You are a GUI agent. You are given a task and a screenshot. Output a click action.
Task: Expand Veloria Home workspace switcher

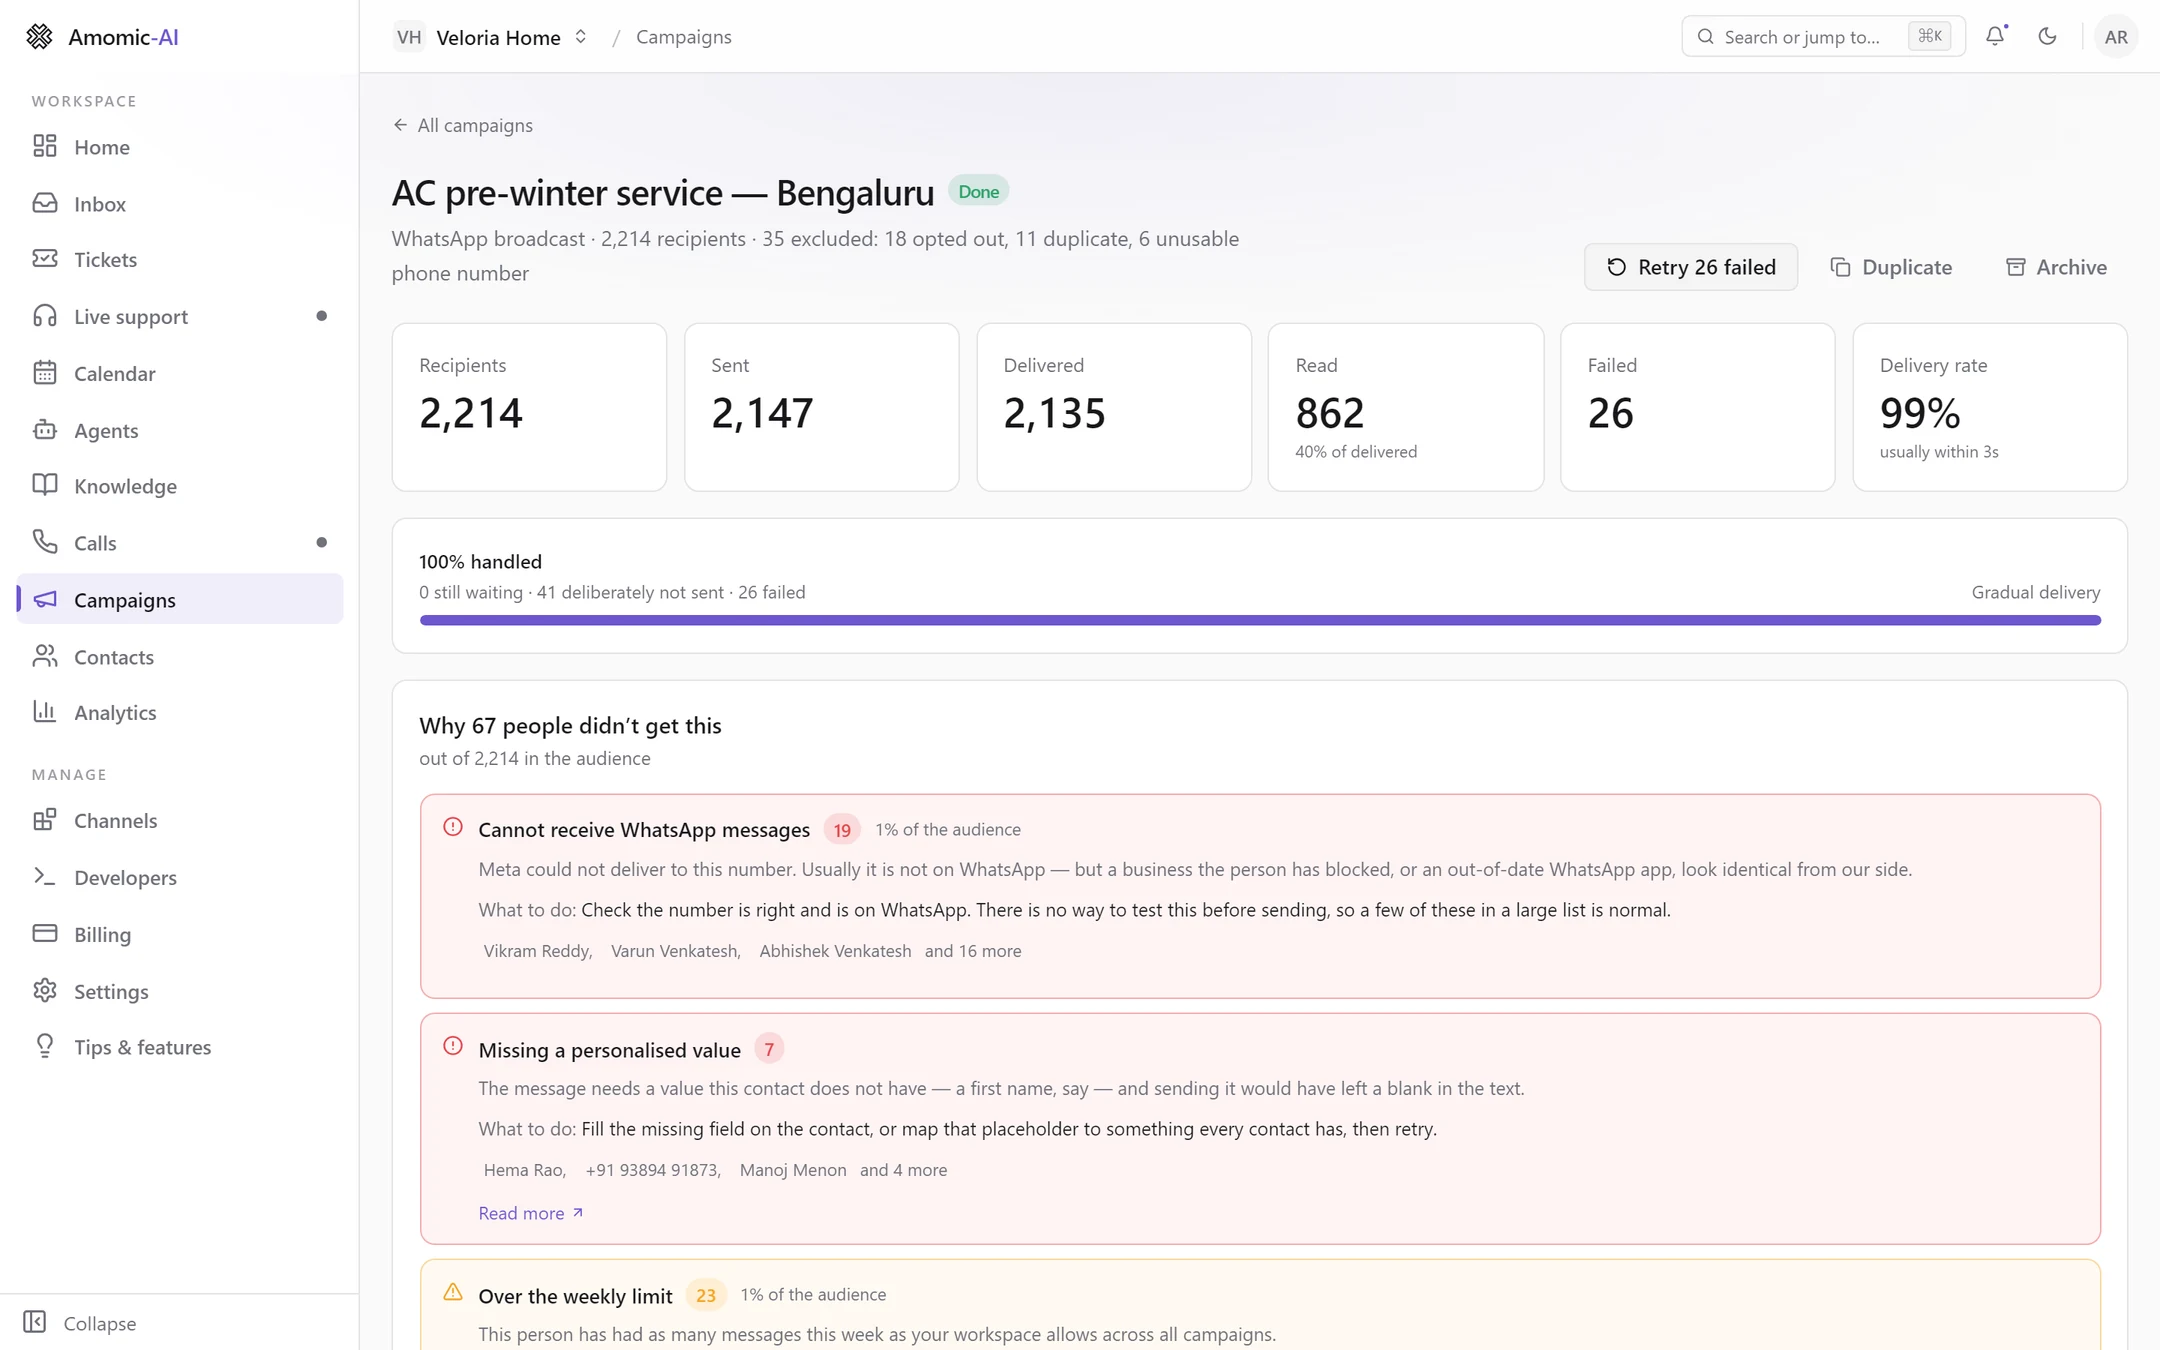491,36
